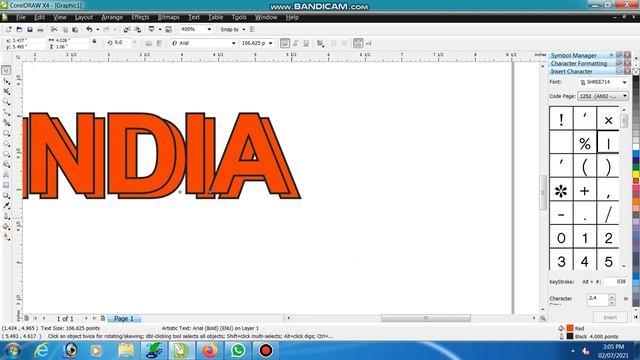Viewport: 640px width, 360px height.
Task: Click the Black outline color indicator
Action: 570,336
